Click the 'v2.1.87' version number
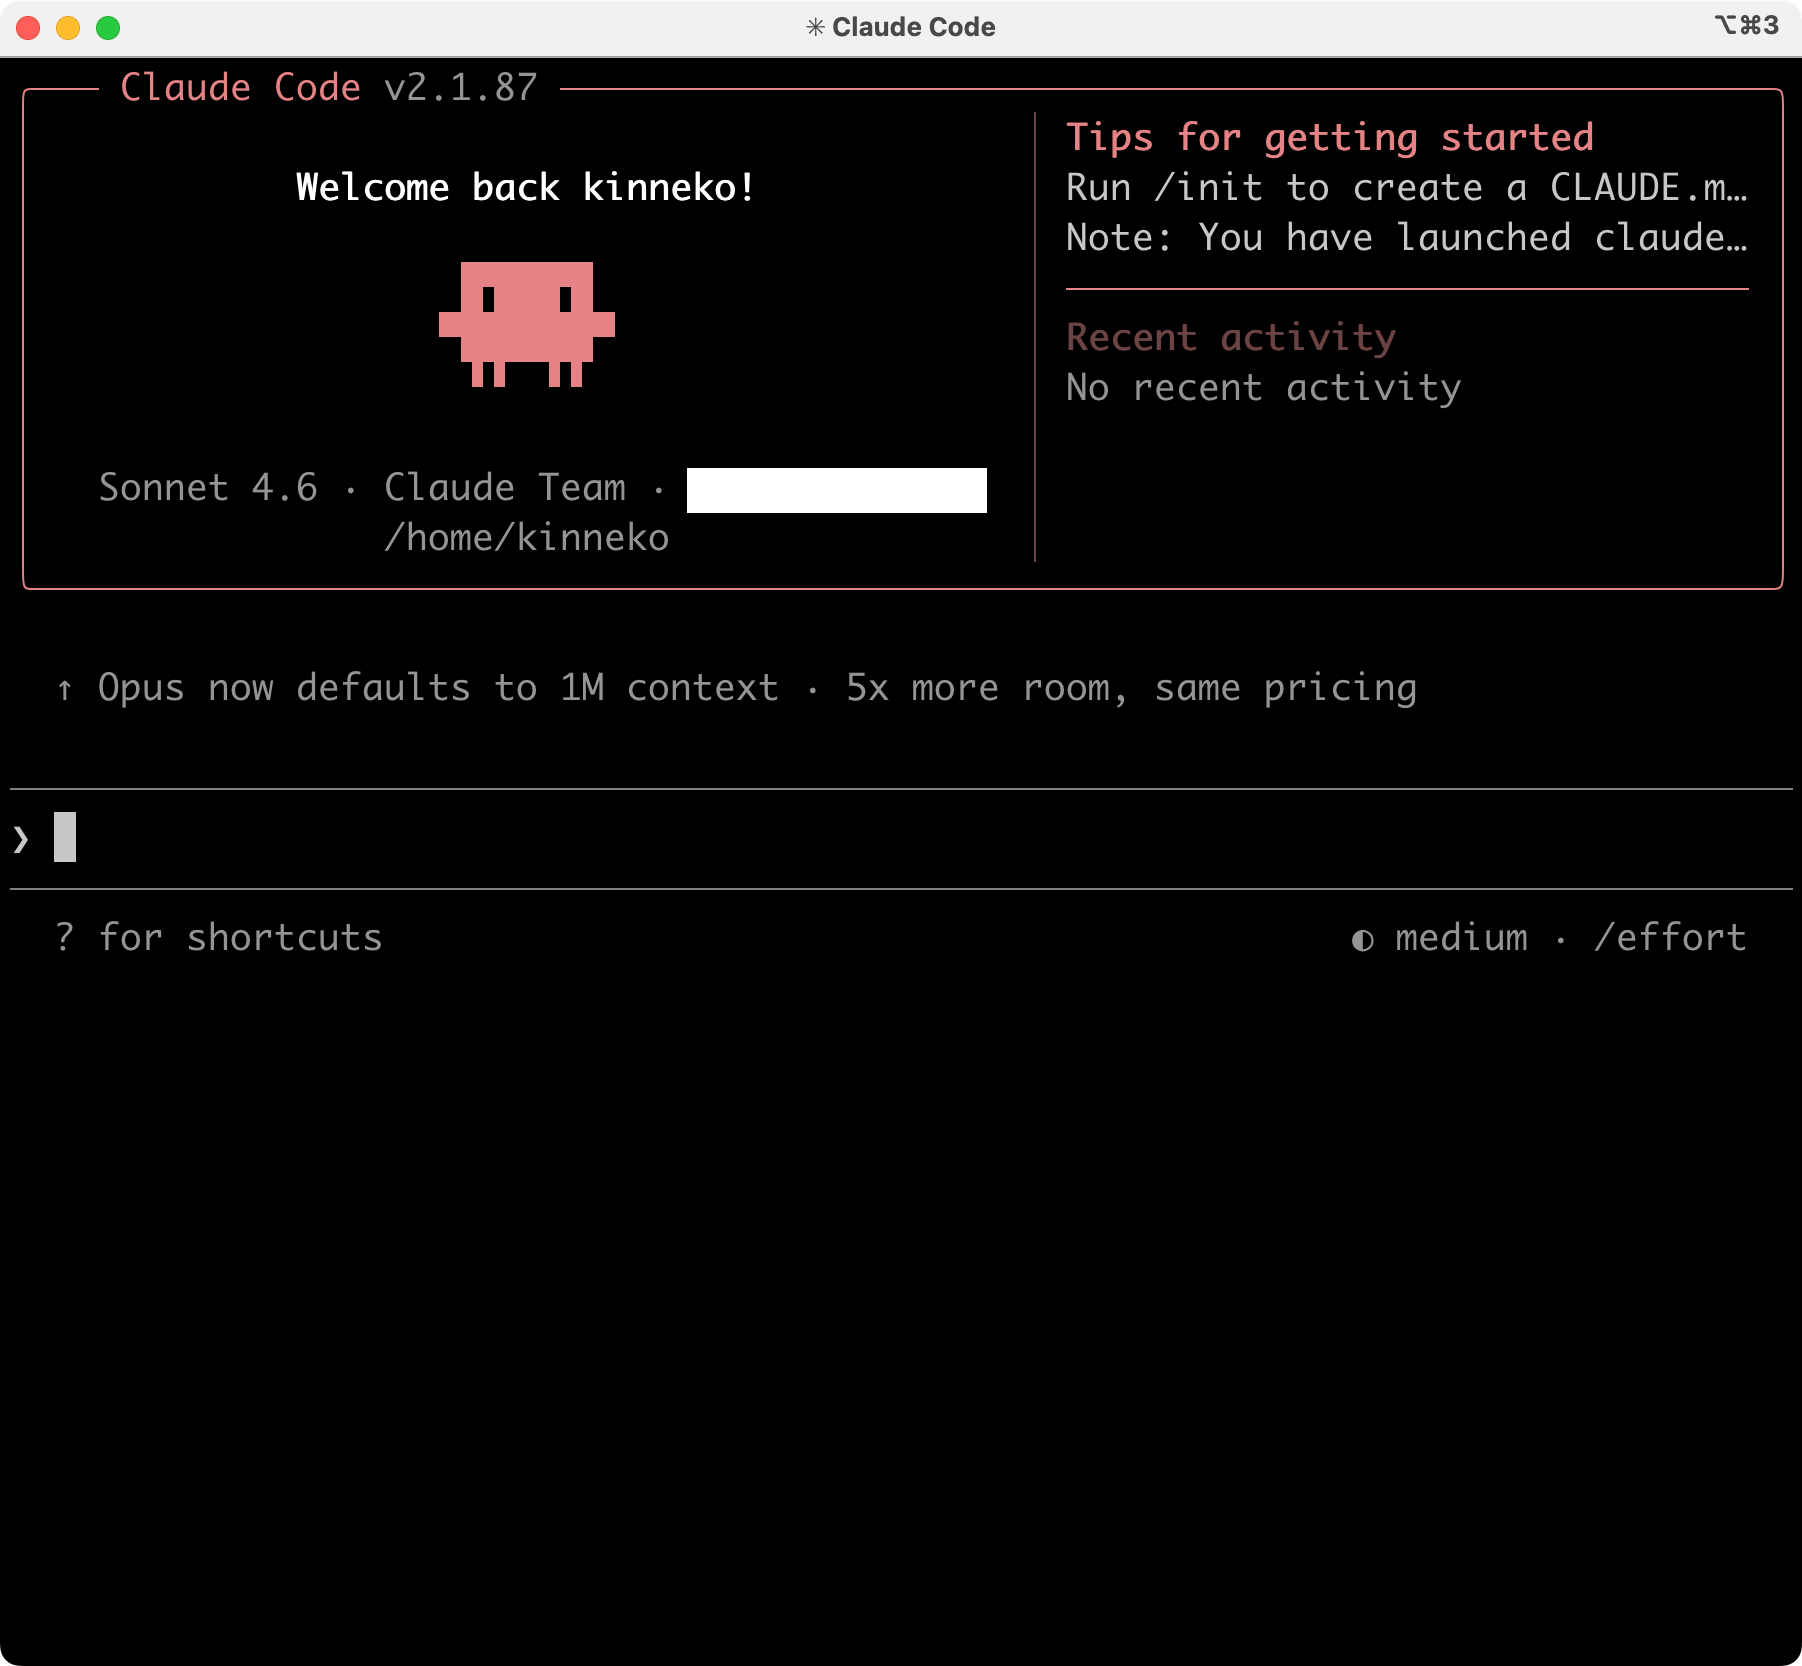The height and width of the screenshot is (1666, 1802). coord(461,88)
